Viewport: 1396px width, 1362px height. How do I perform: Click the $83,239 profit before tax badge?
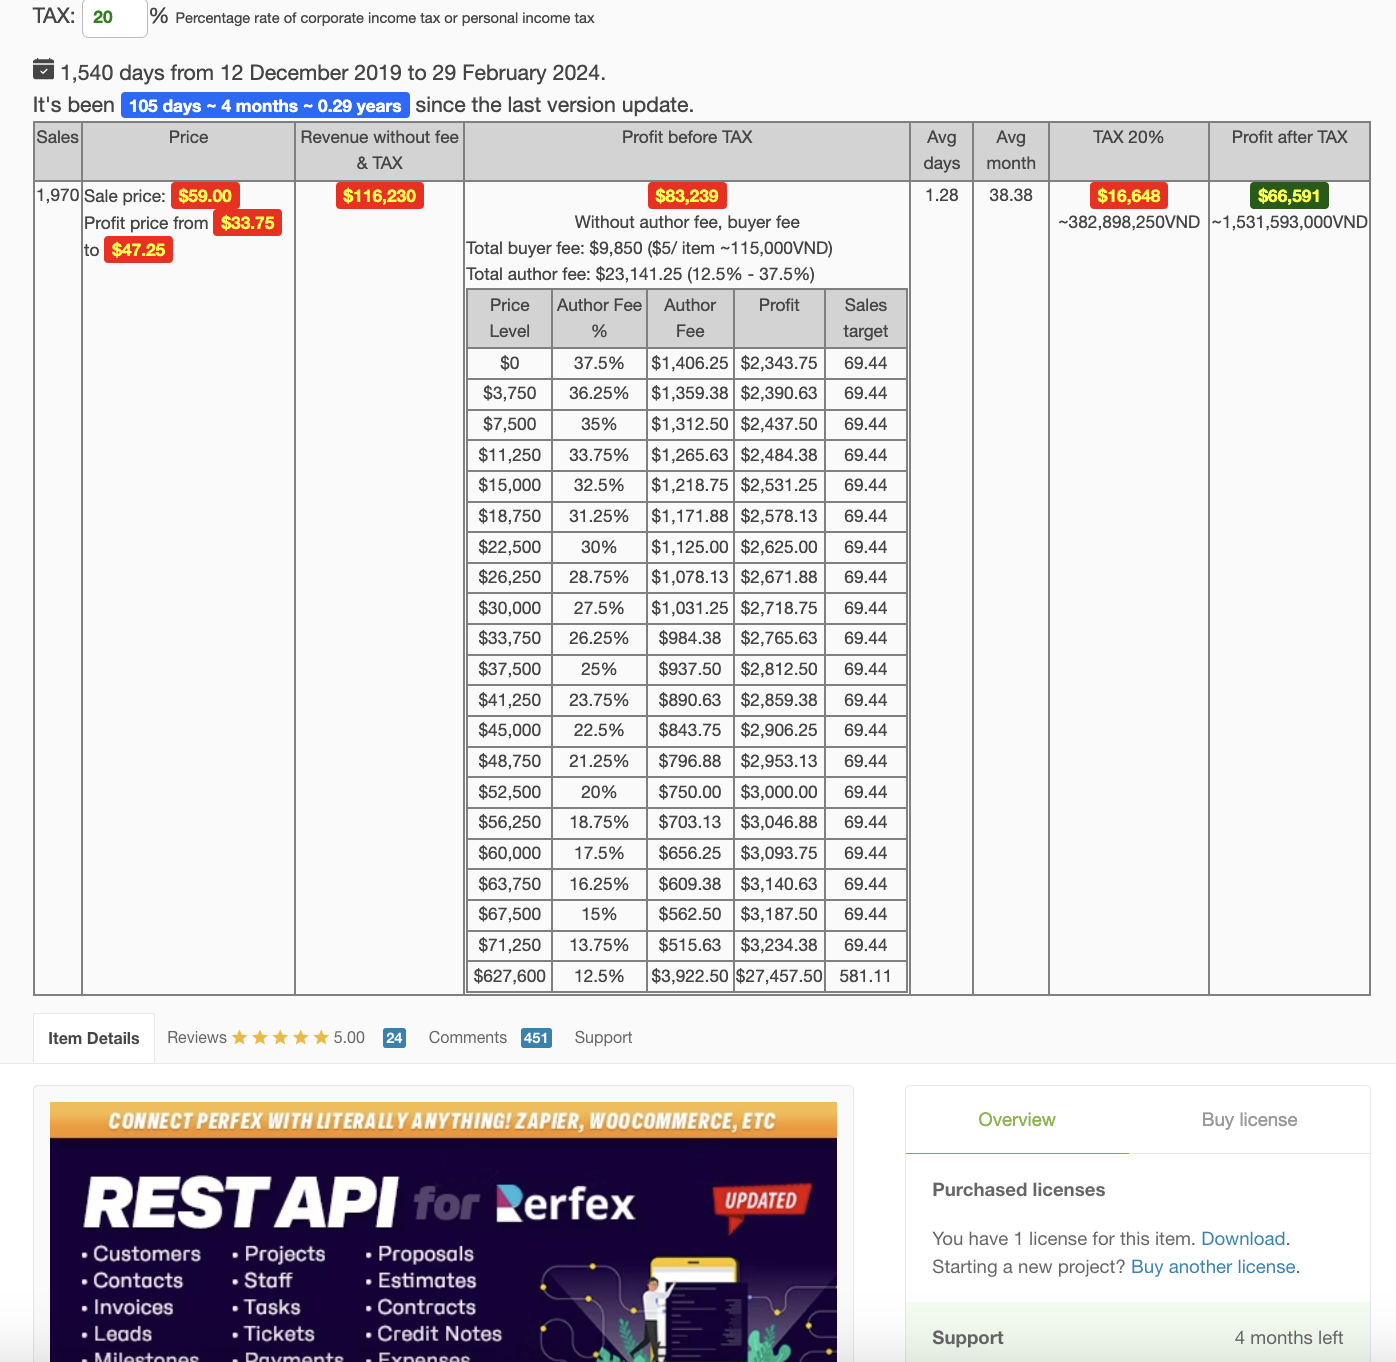click(x=687, y=196)
